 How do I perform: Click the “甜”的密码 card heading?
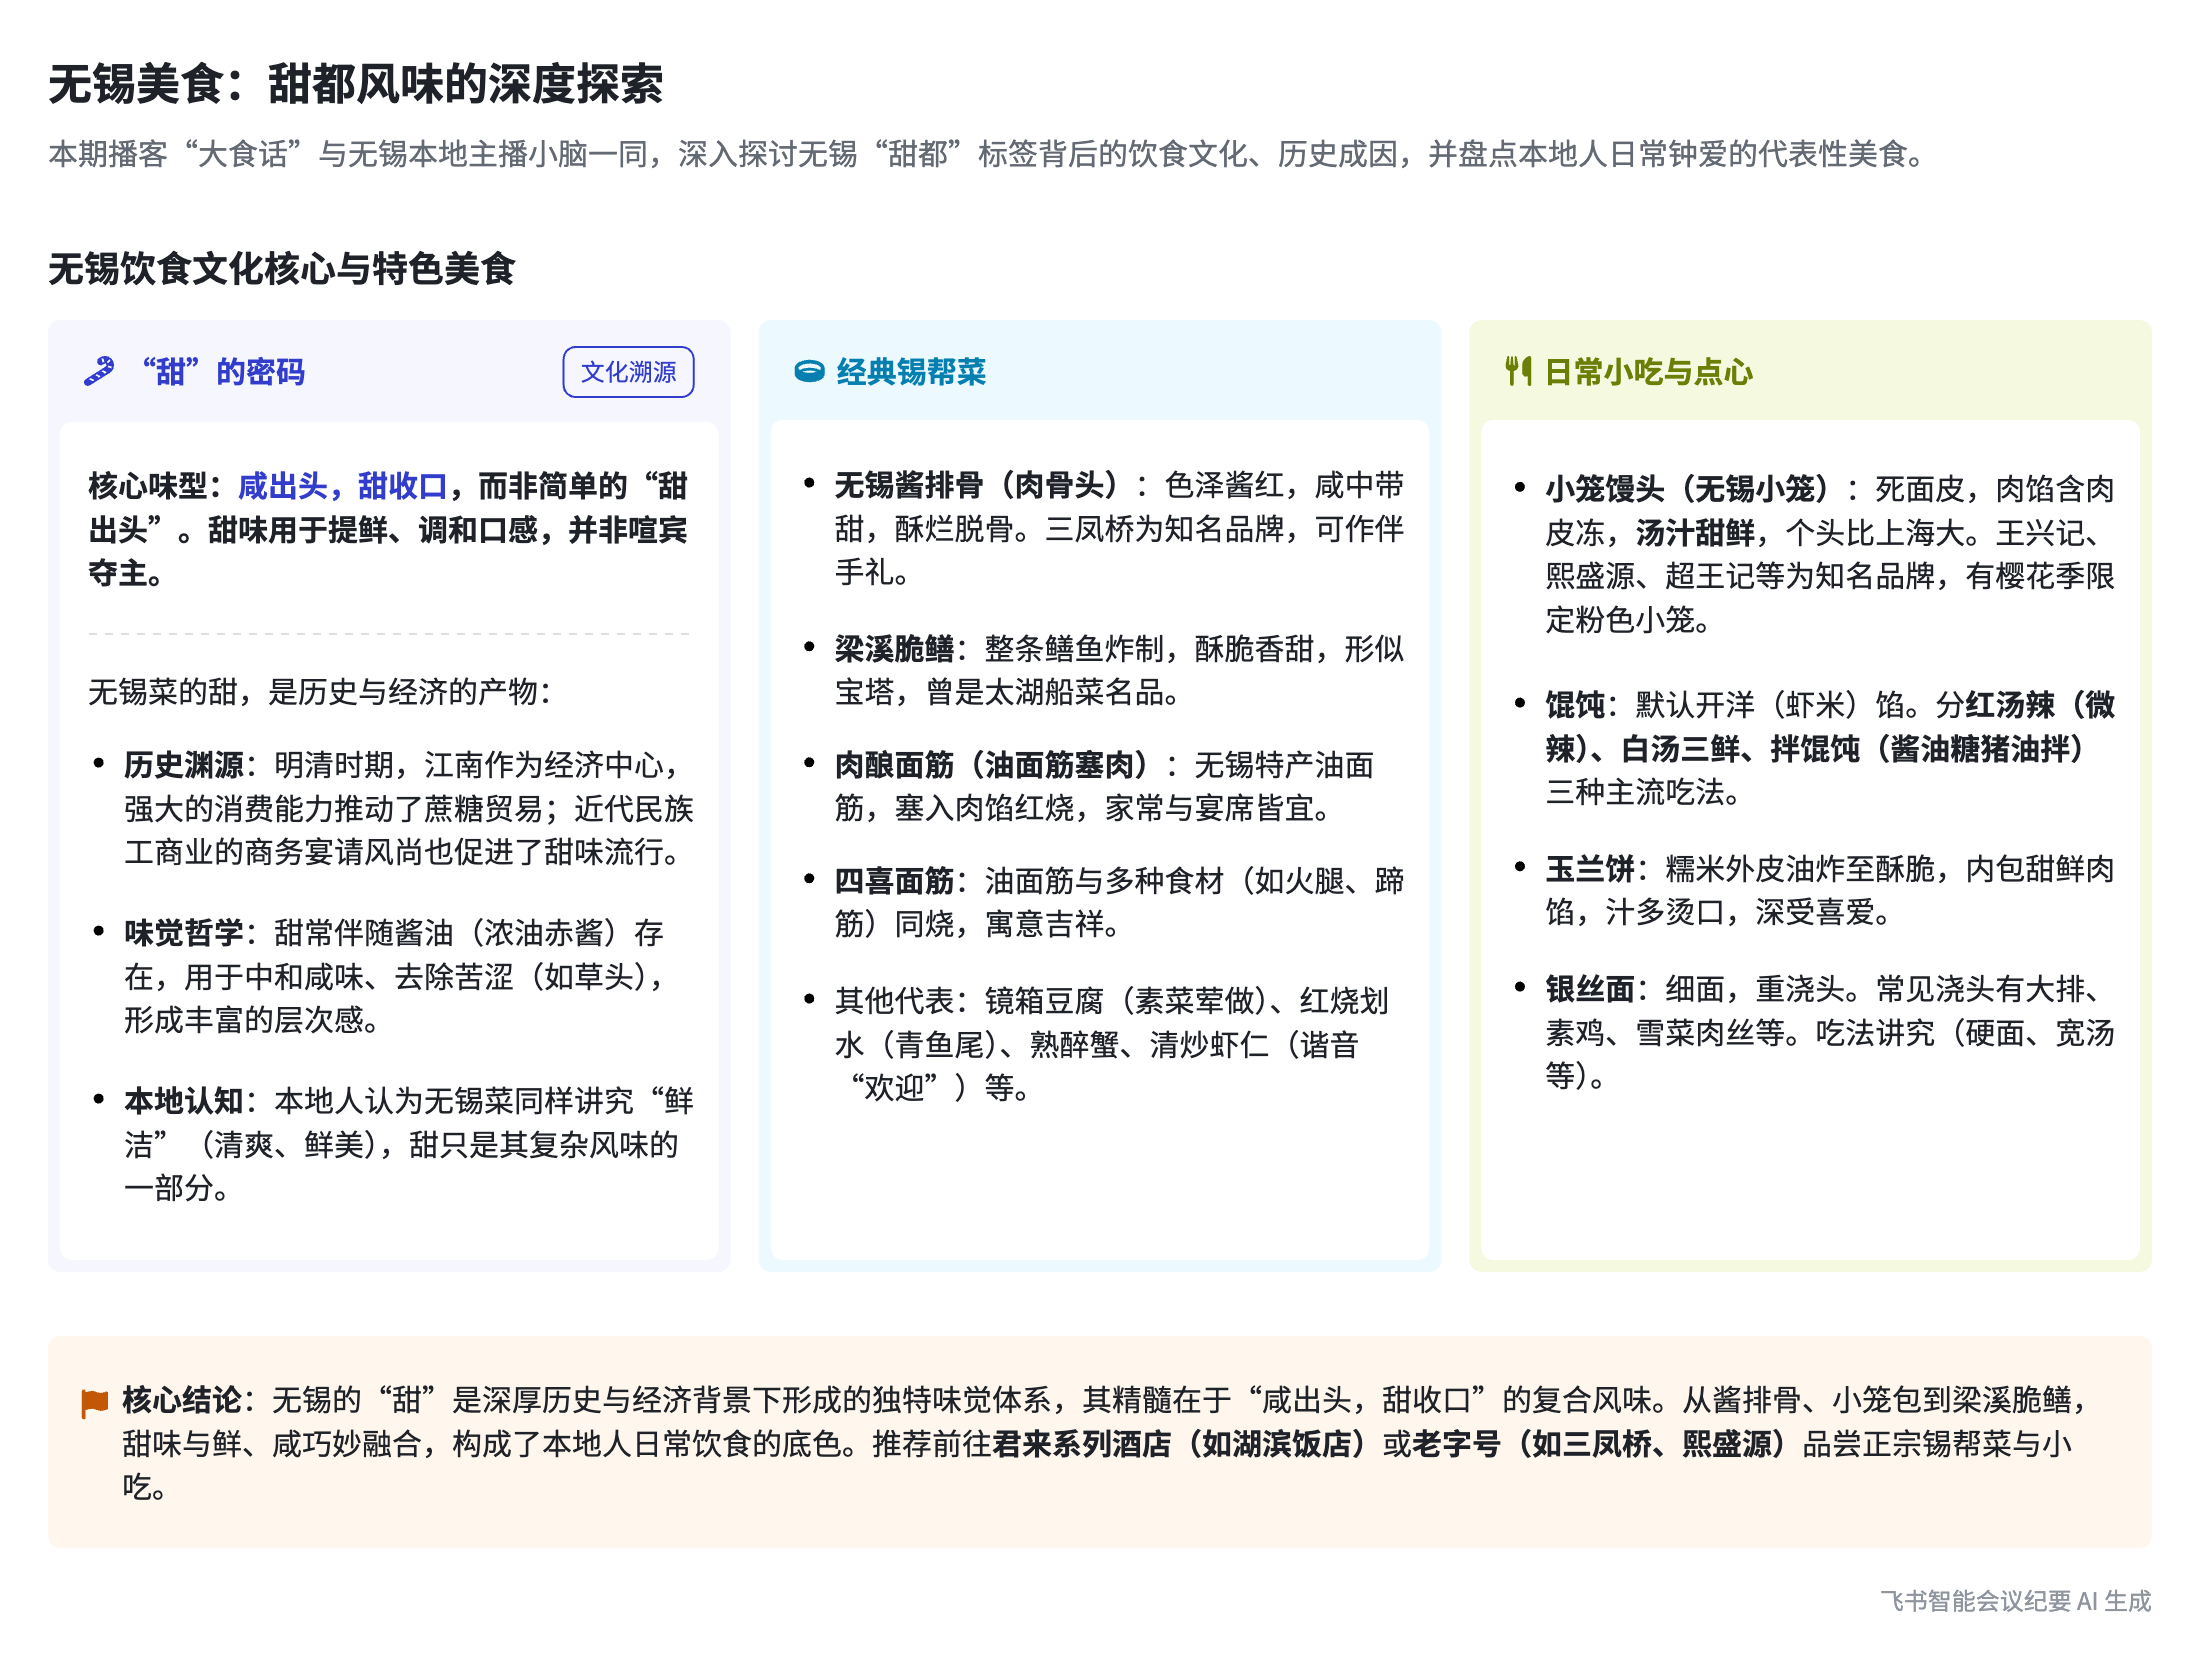[x=222, y=372]
